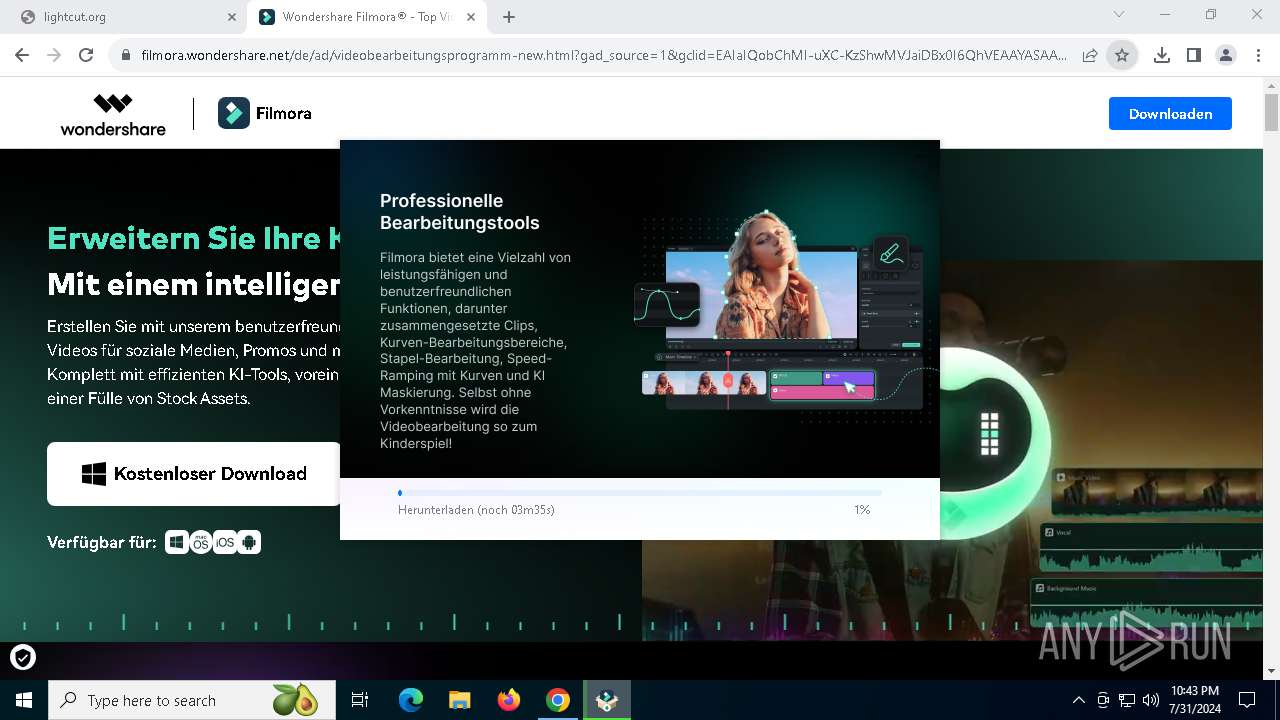This screenshot has height=720, width=1280.
Task: Open Google Chrome from taskbar
Action: tap(558, 700)
